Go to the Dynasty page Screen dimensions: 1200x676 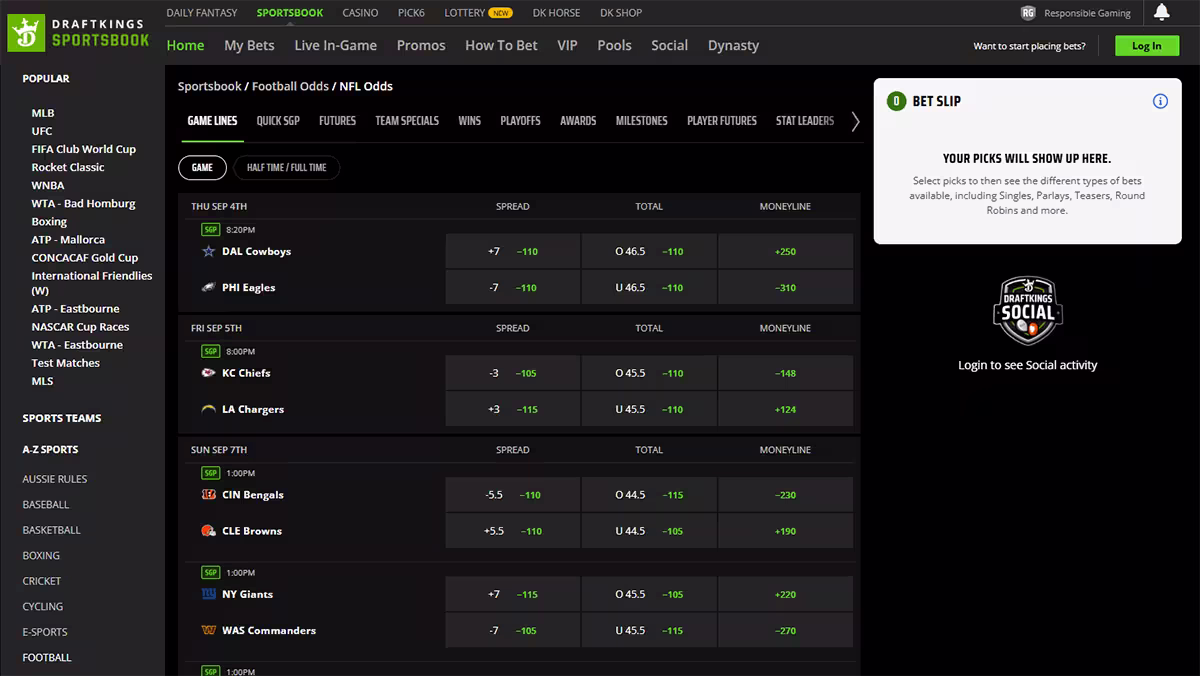click(x=733, y=46)
